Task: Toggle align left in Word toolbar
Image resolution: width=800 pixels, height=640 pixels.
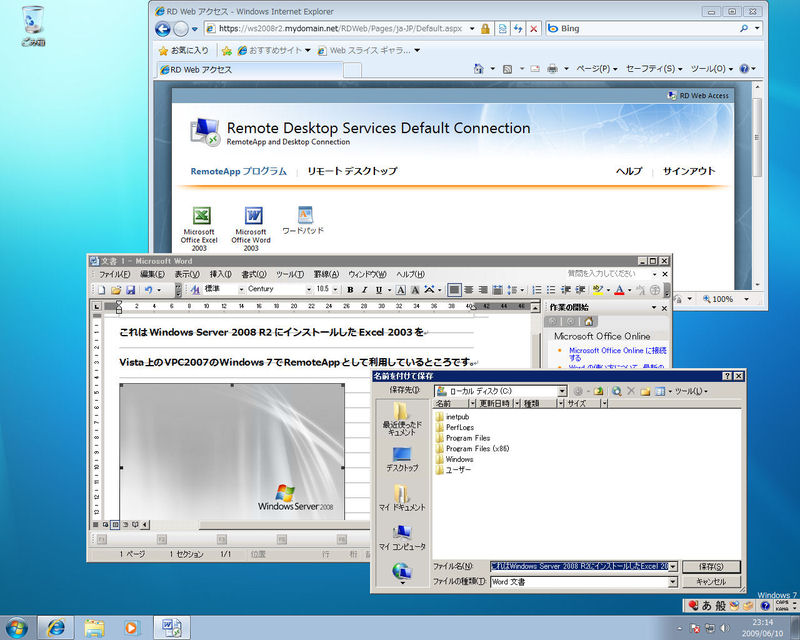Action: [x=454, y=290]
